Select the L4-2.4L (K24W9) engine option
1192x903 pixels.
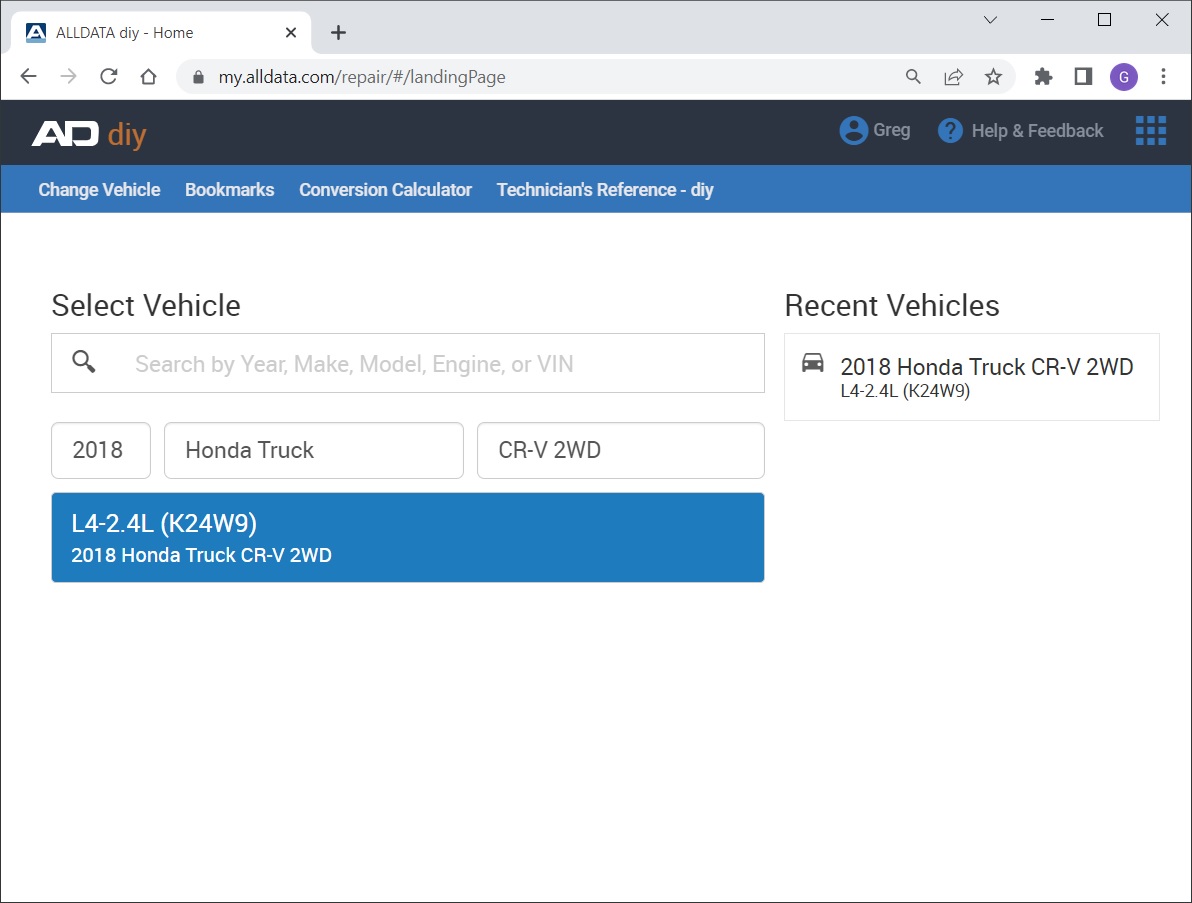click(x=407, y=537)
